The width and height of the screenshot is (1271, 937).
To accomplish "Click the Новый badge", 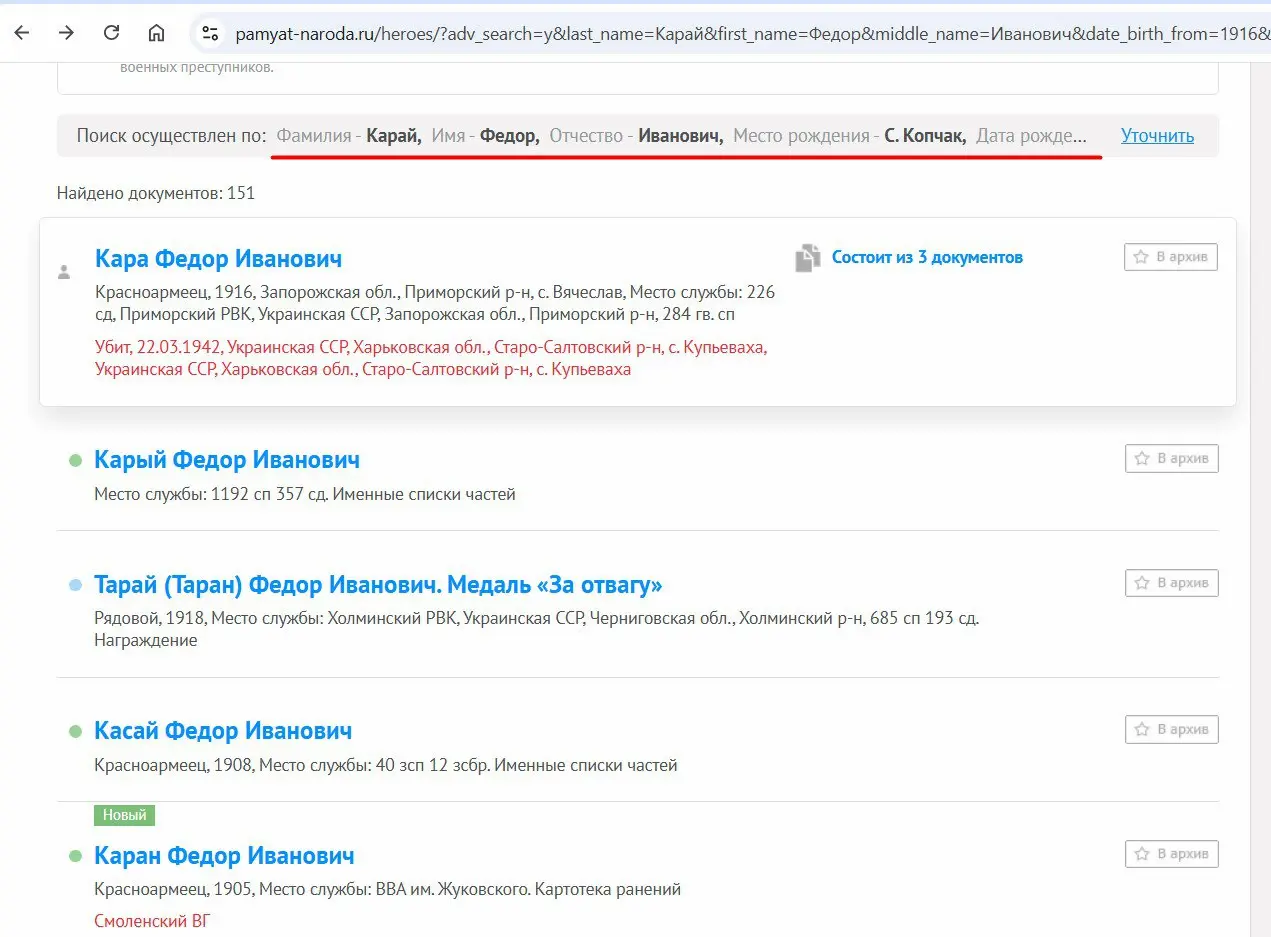I will click(x=125, y=815).
